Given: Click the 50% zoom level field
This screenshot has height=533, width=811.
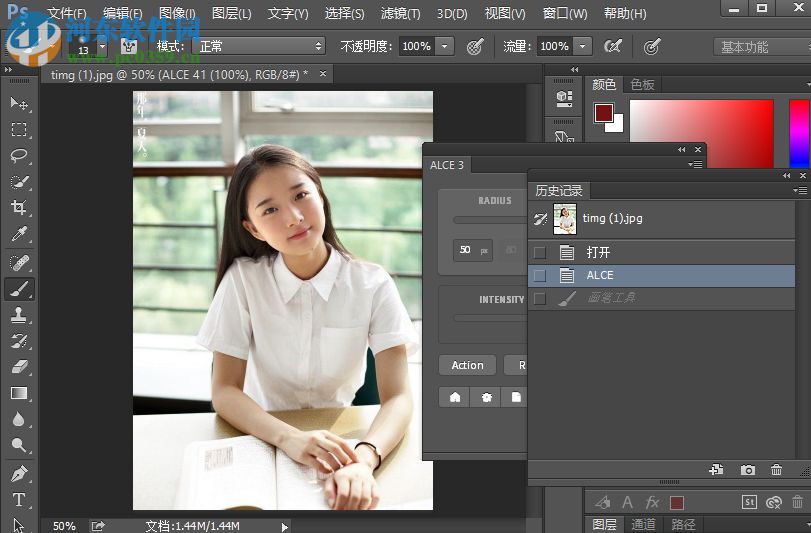Looking at the screenshot, I should (x=64, y=526).
